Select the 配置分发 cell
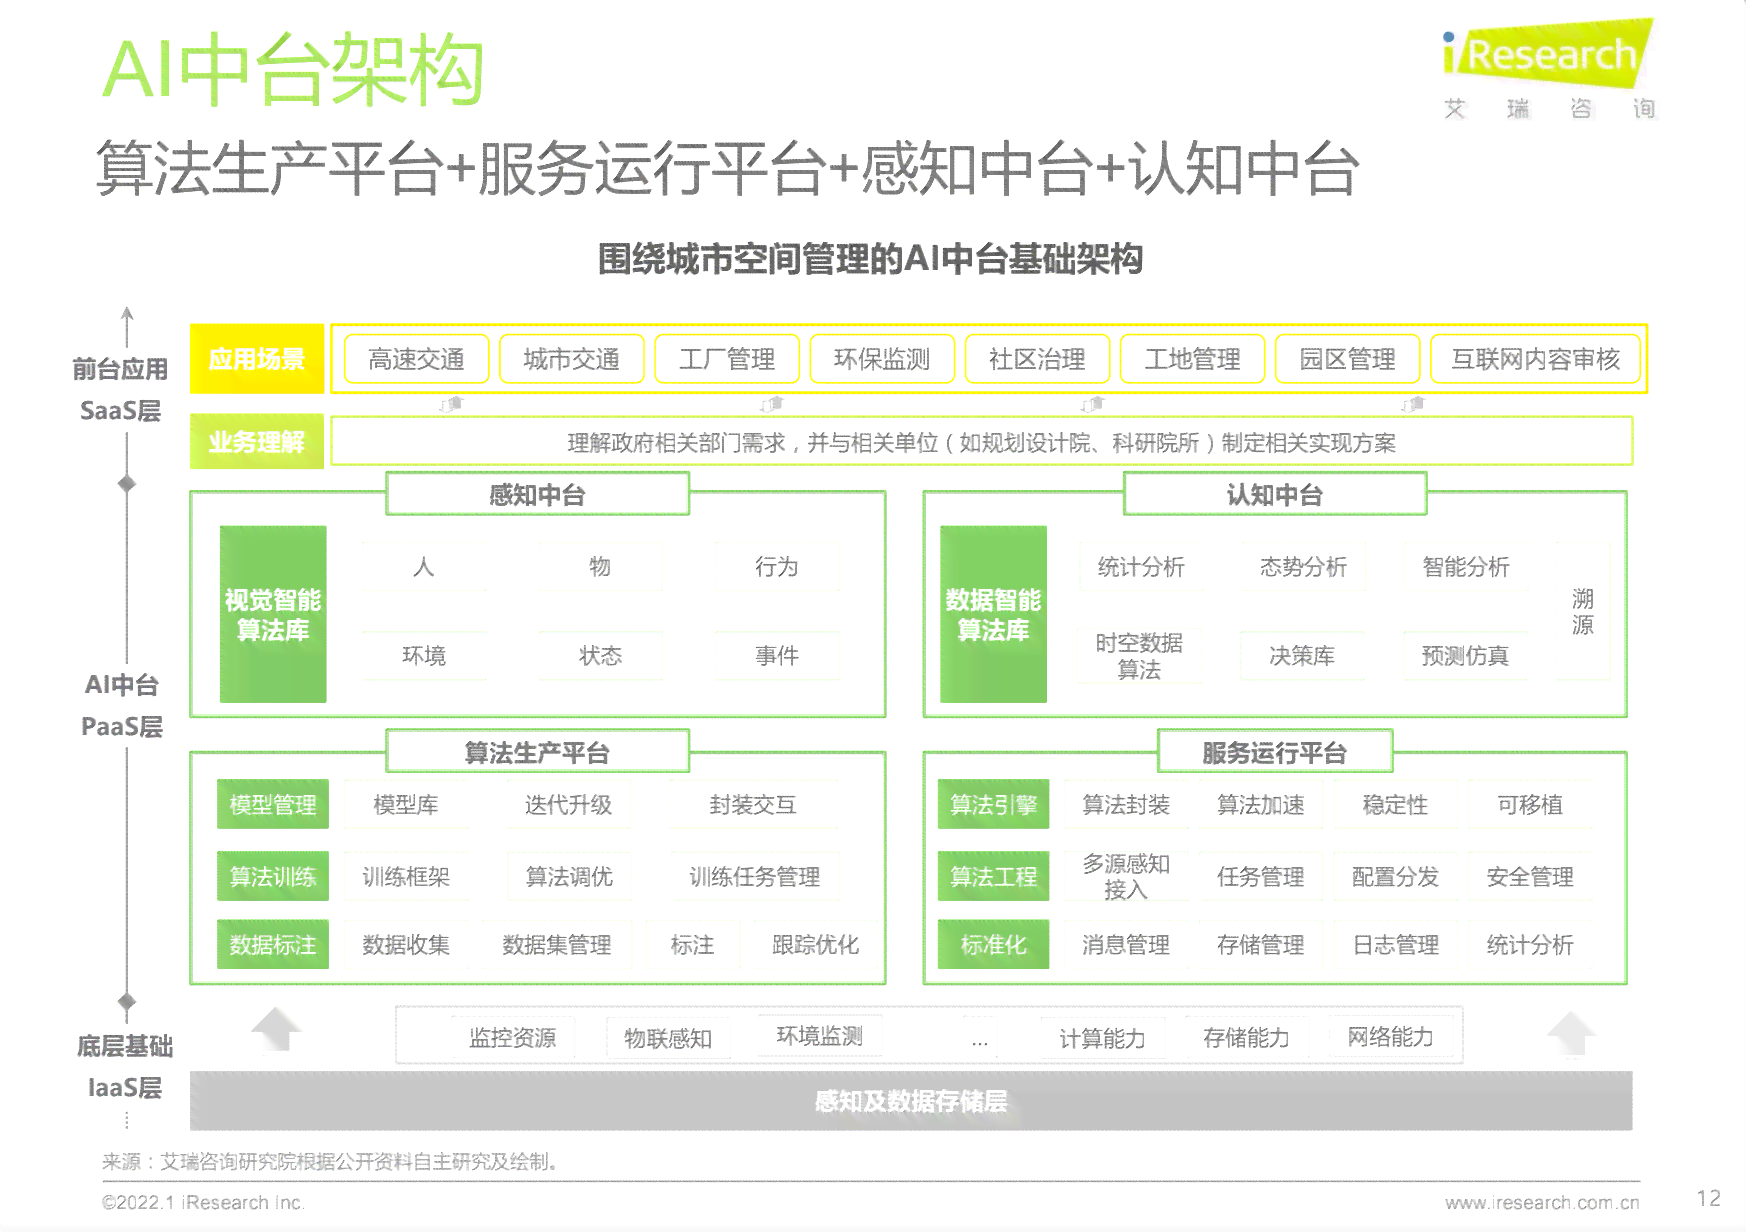1746x1232 pixels. pyautogui.click(x=1395, y=877)
